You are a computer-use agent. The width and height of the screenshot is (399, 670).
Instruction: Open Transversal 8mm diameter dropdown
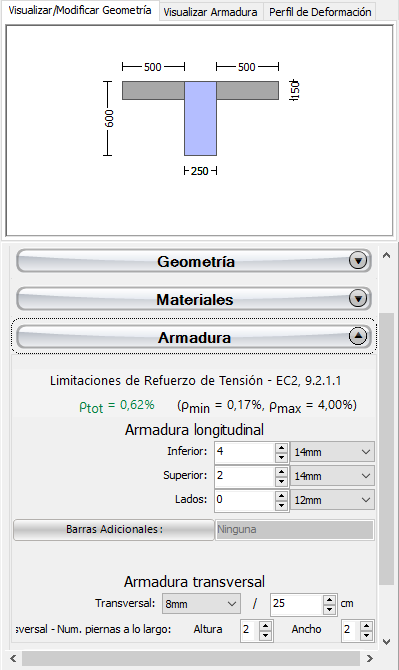point(201,604)
